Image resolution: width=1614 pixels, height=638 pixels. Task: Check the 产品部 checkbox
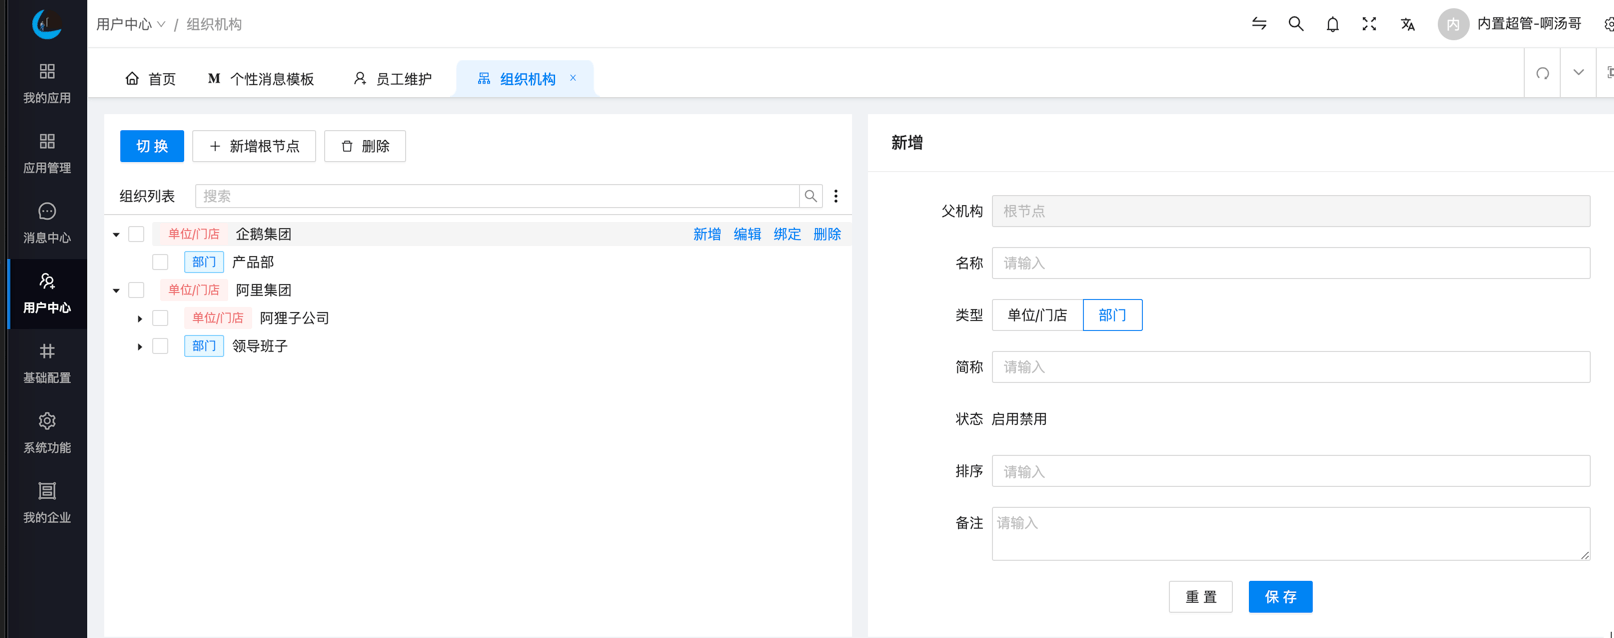click(x=160, y=262)
